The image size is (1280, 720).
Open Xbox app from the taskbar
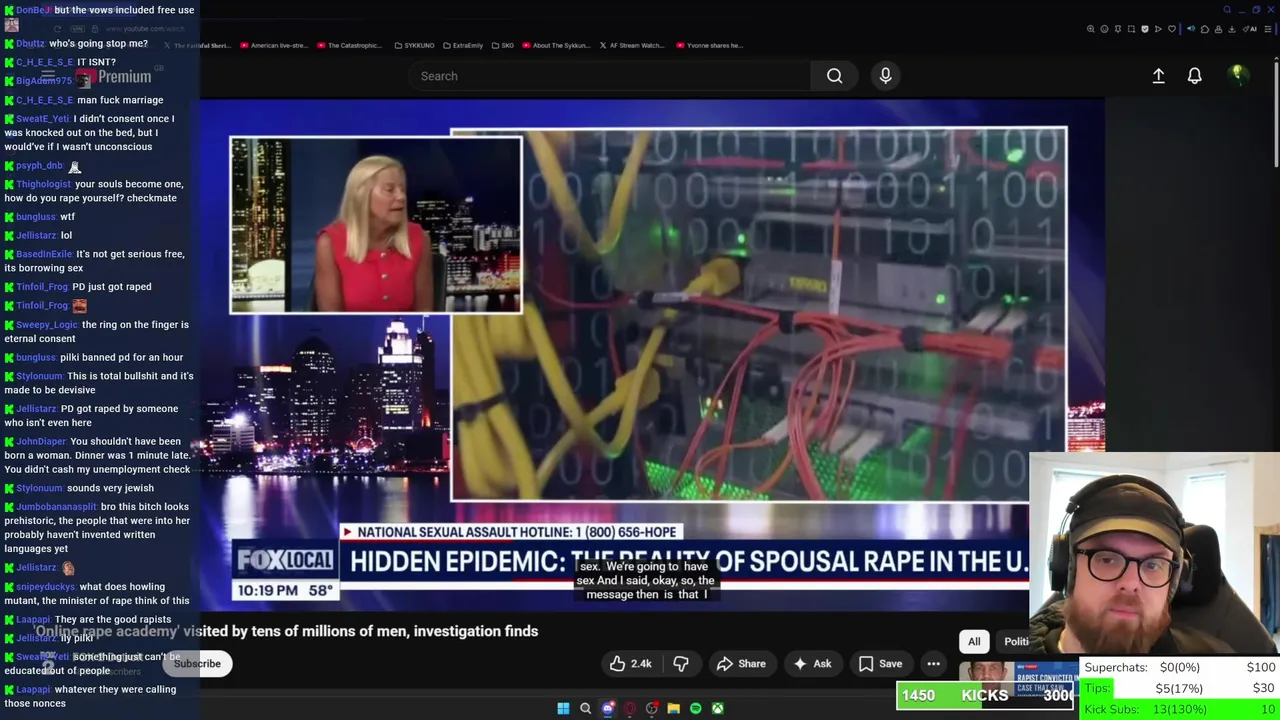click(x=717, y=709)
